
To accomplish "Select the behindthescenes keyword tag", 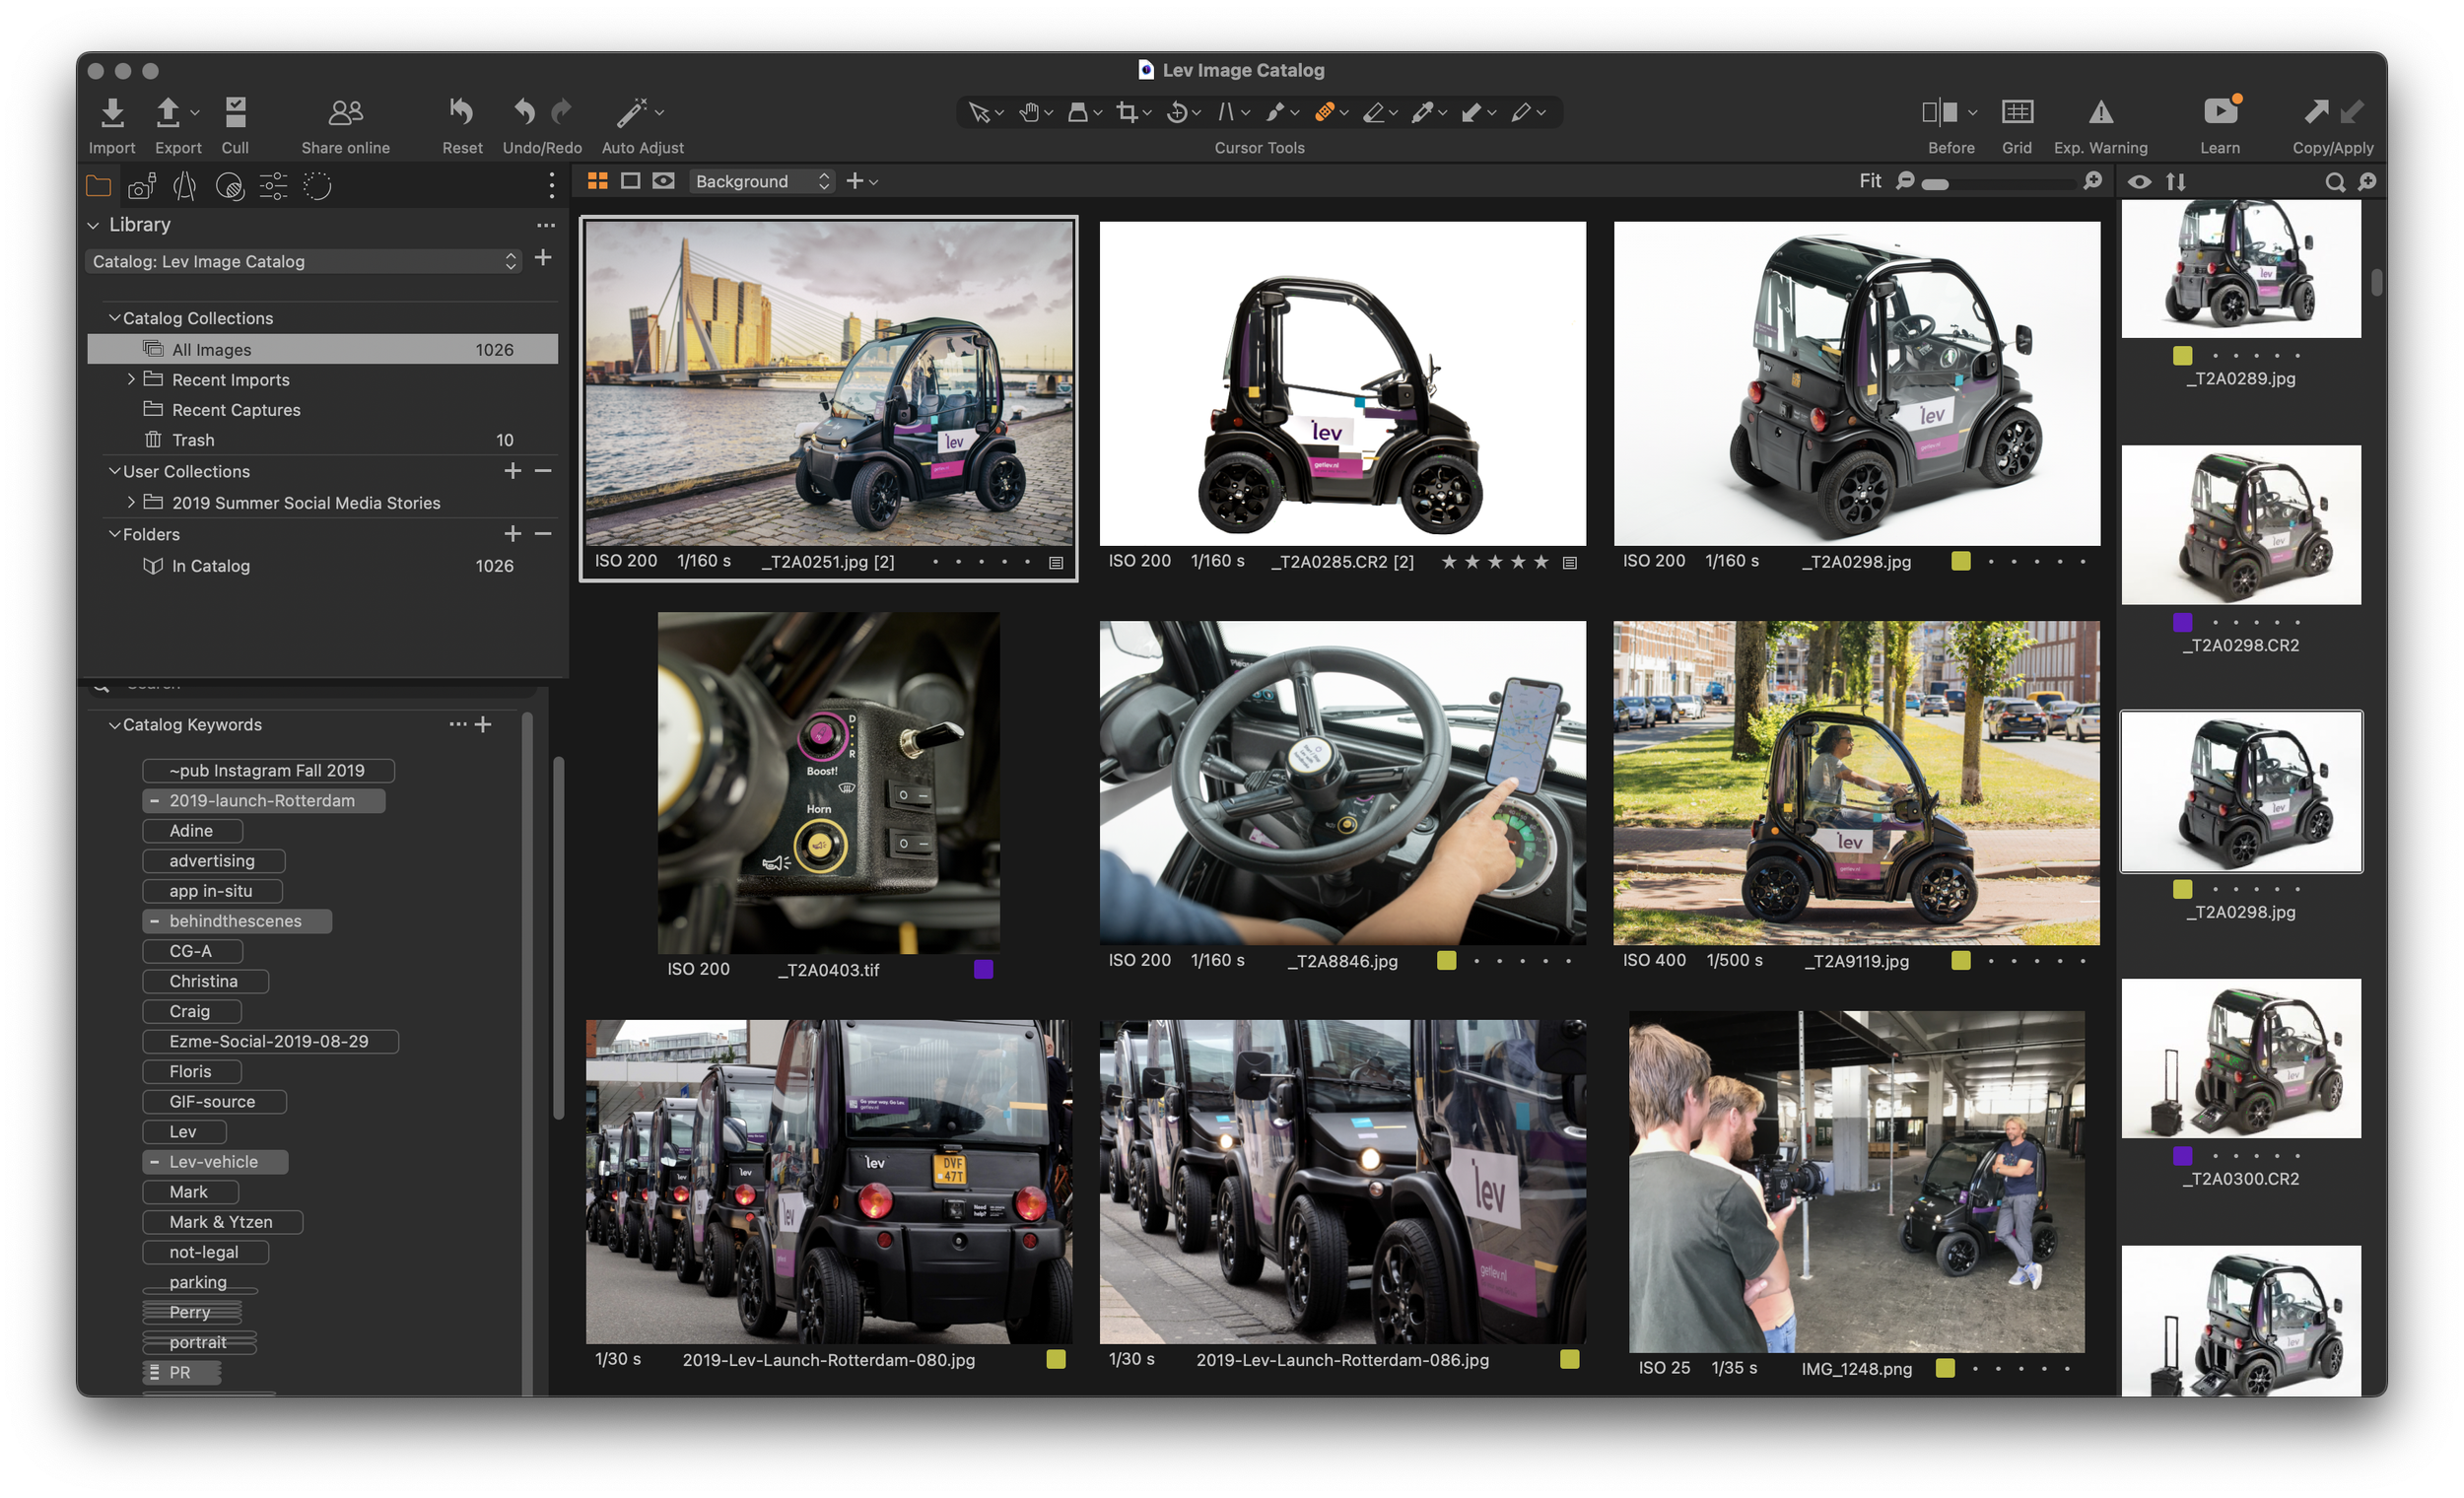I will (x=236, y=921).
